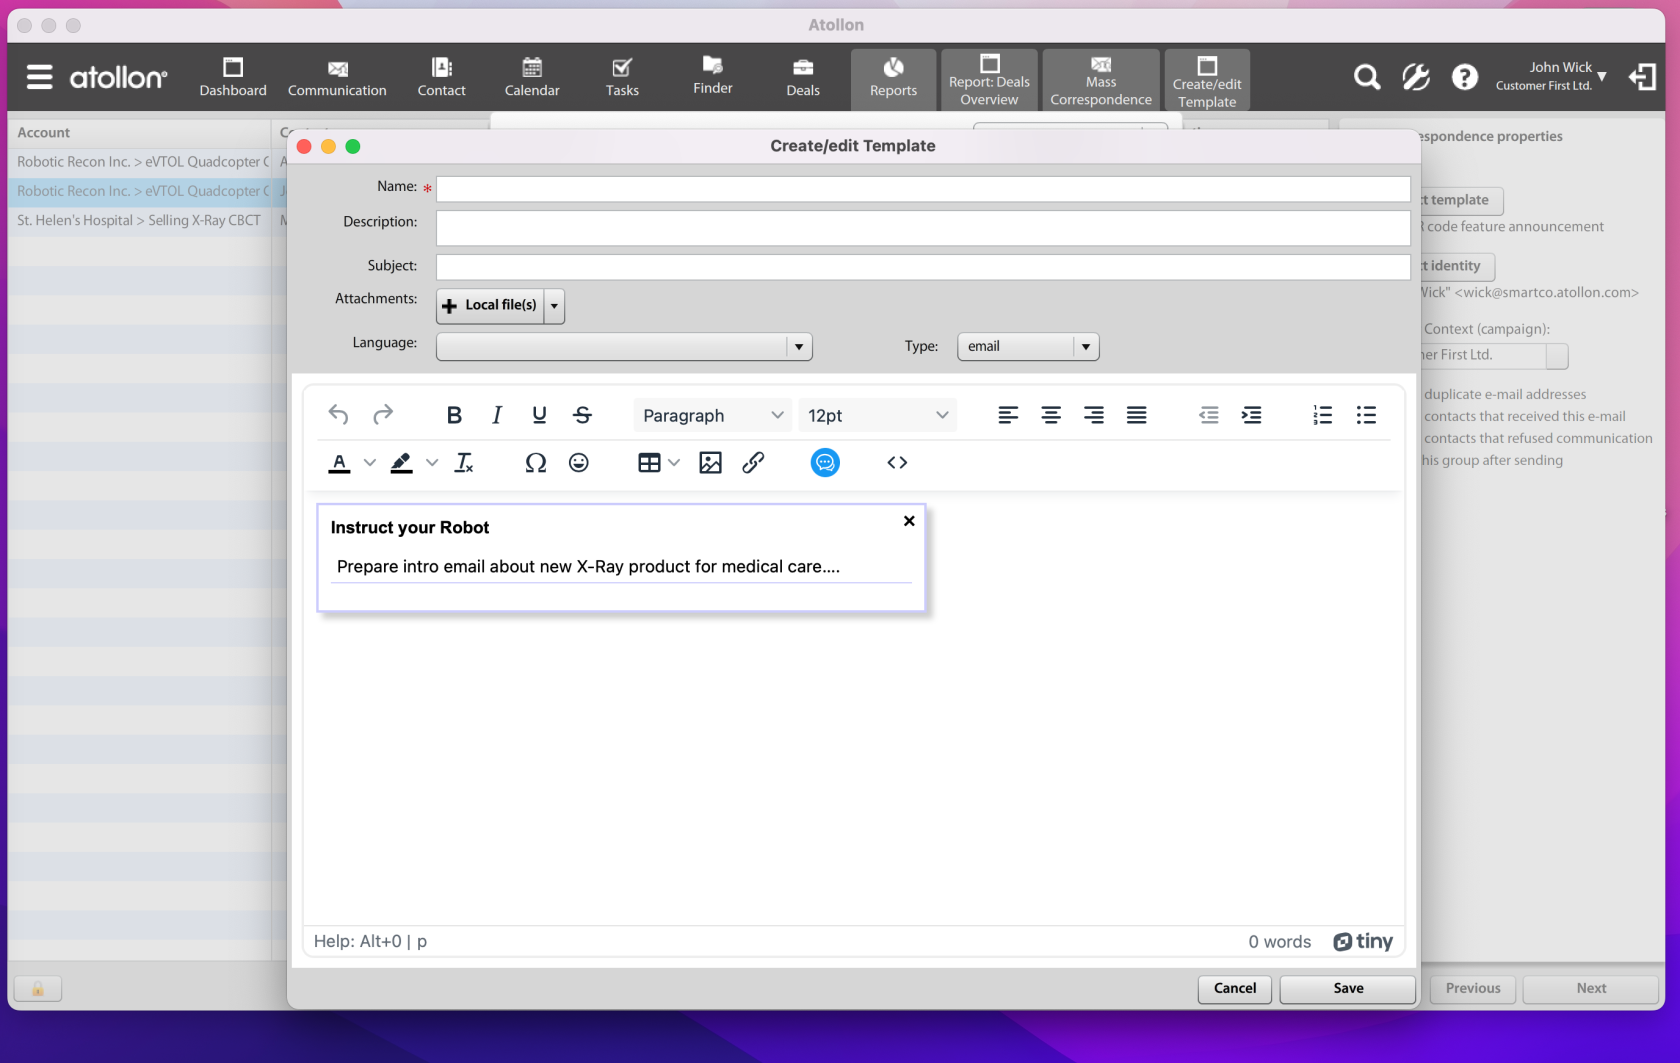Viewport: 1680px width, 1063px height.
Task: Switch to the Reports tab
Action: click(x=894, y=79)
